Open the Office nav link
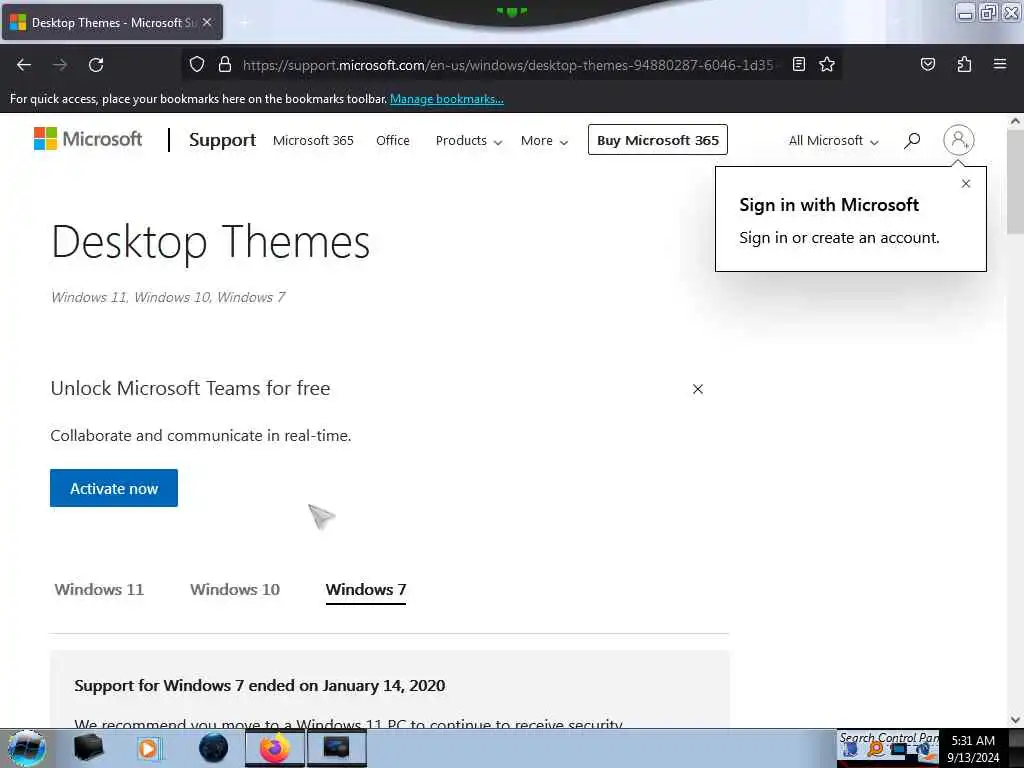The height and width of the screenshot is (768, 1024). click(392, 140)
